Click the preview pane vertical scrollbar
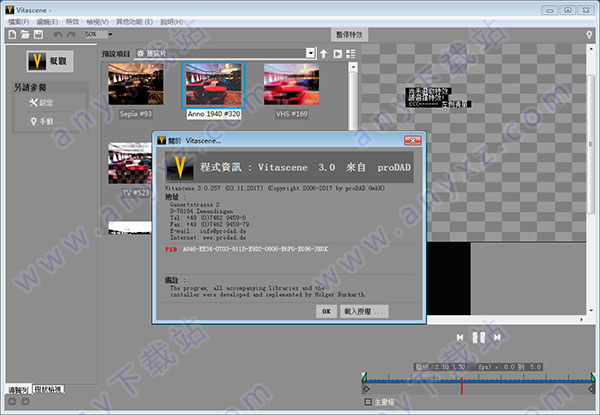 tap(591, 144)
